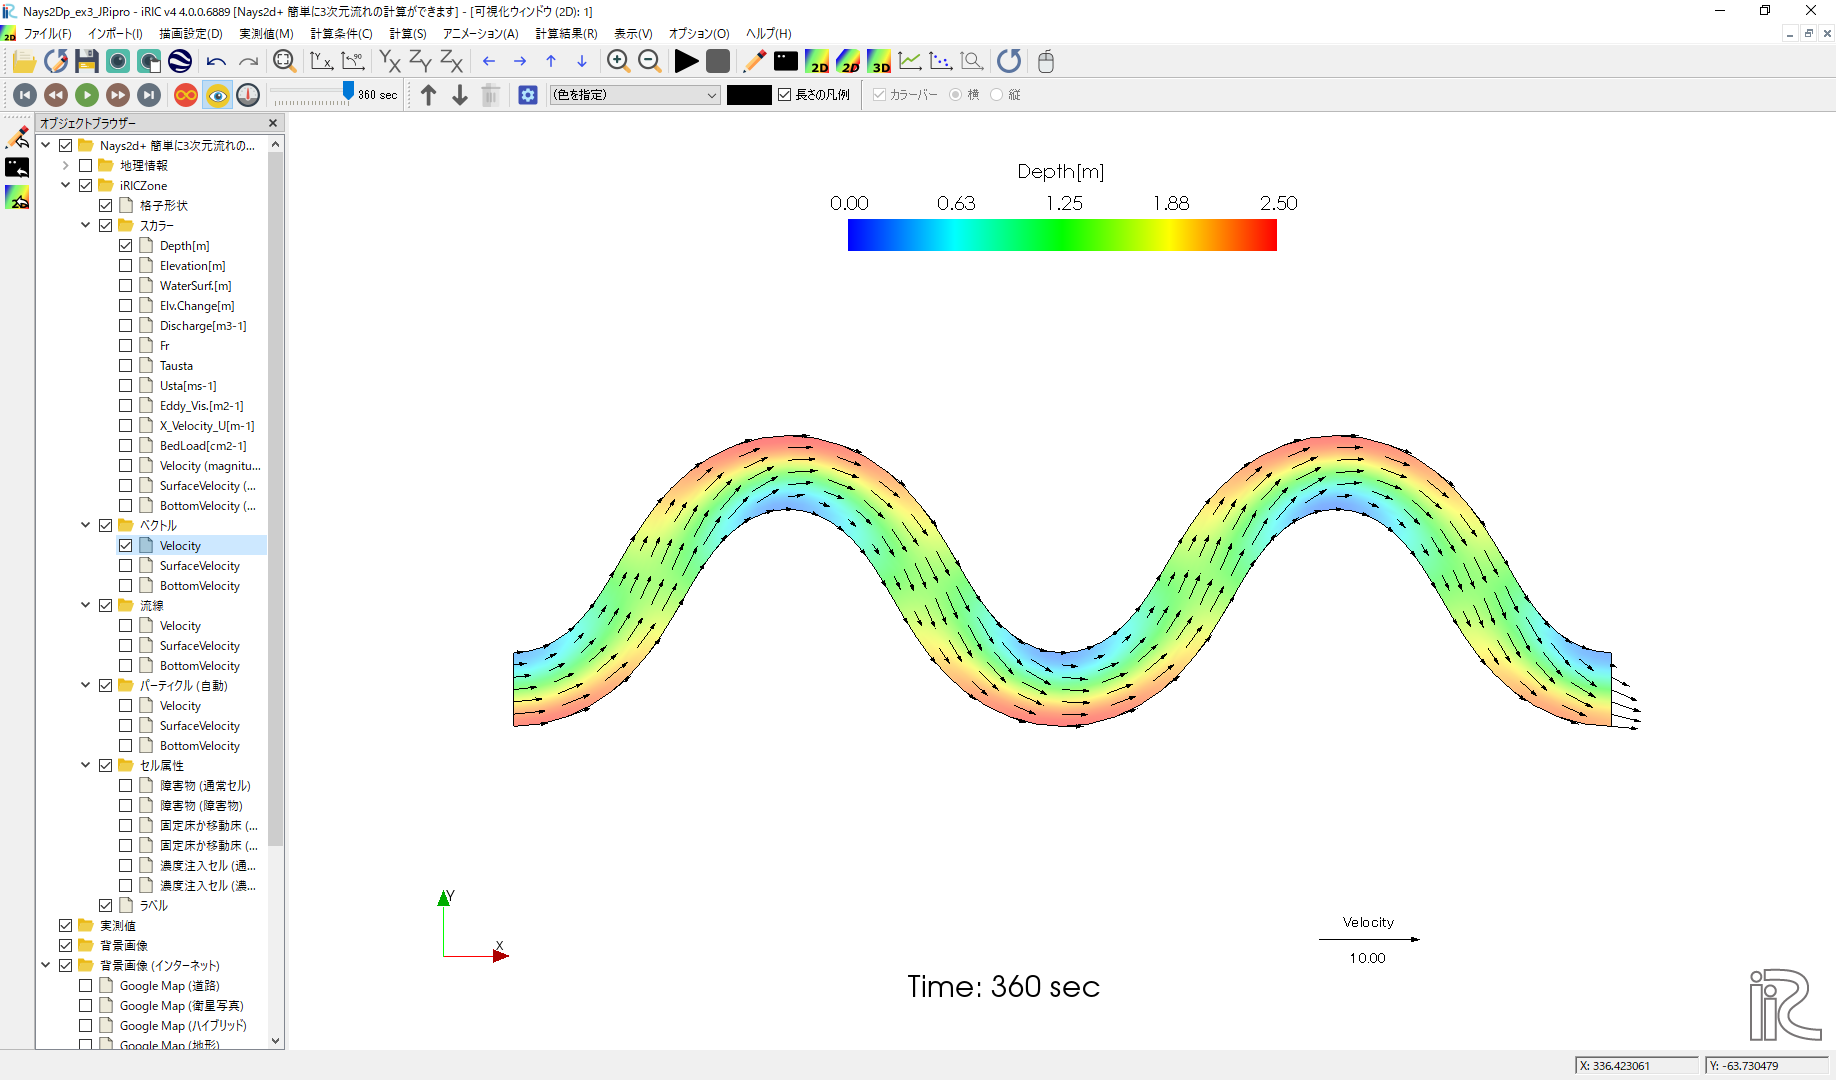This screenshot has height=1080, width=1836.
Task: Open the アニメーション(A) menu
Action: [x=480, y=33]
